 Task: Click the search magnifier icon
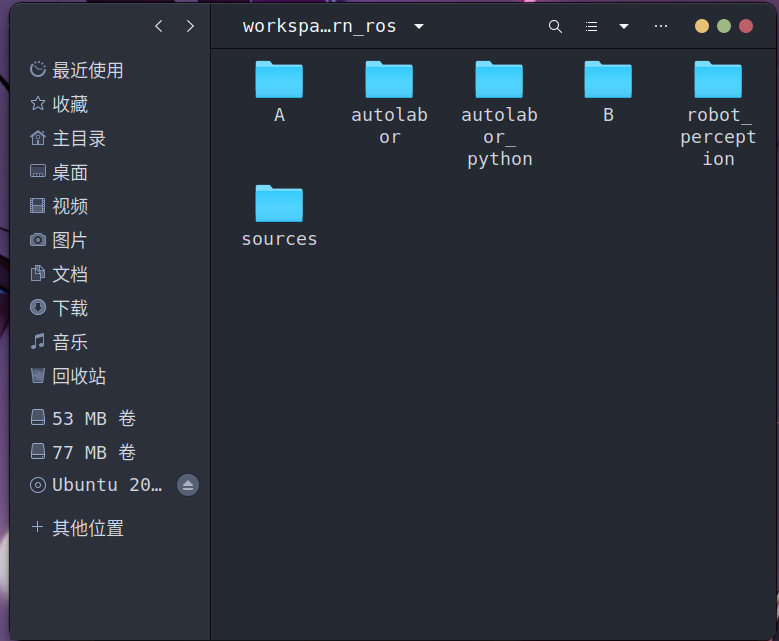tap(555, 26)
